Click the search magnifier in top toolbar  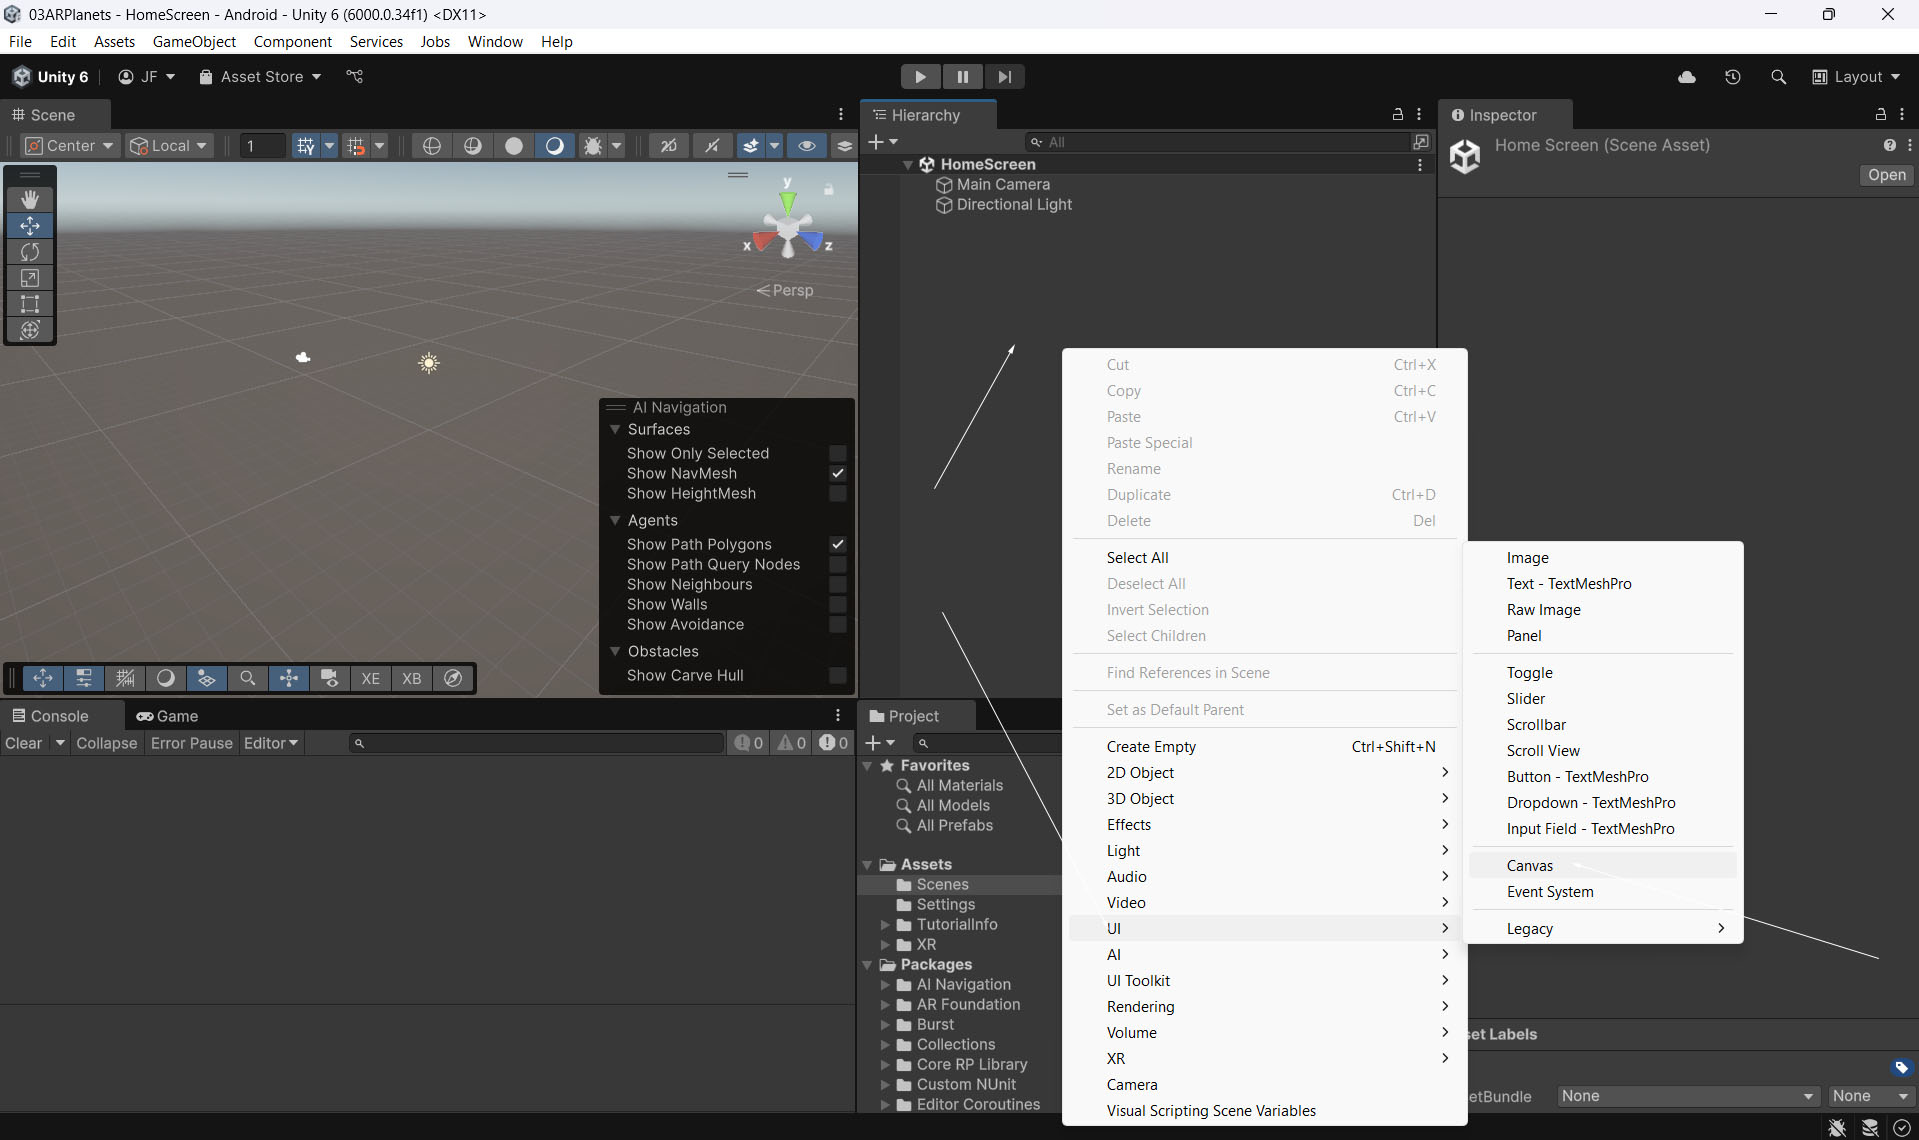[1778, 77]
